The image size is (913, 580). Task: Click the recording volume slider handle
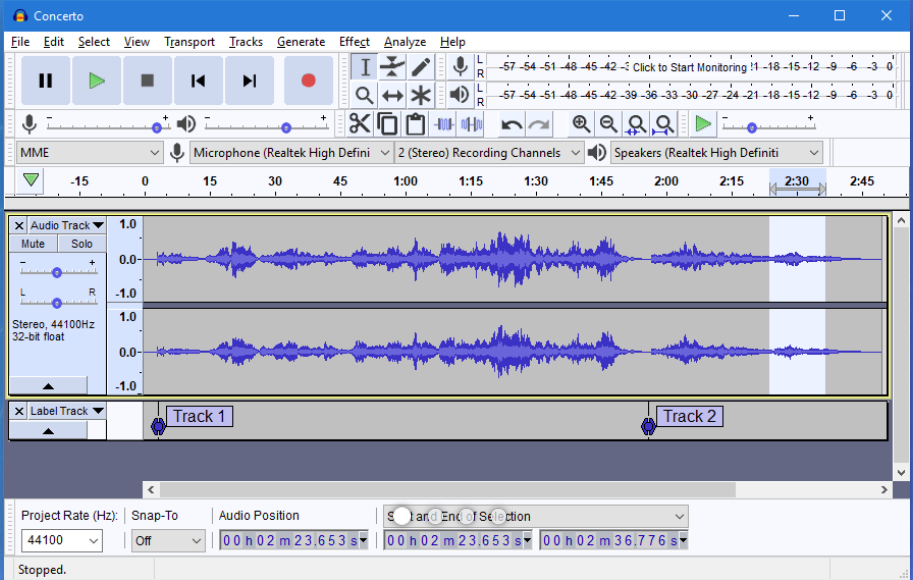[157, 128]
